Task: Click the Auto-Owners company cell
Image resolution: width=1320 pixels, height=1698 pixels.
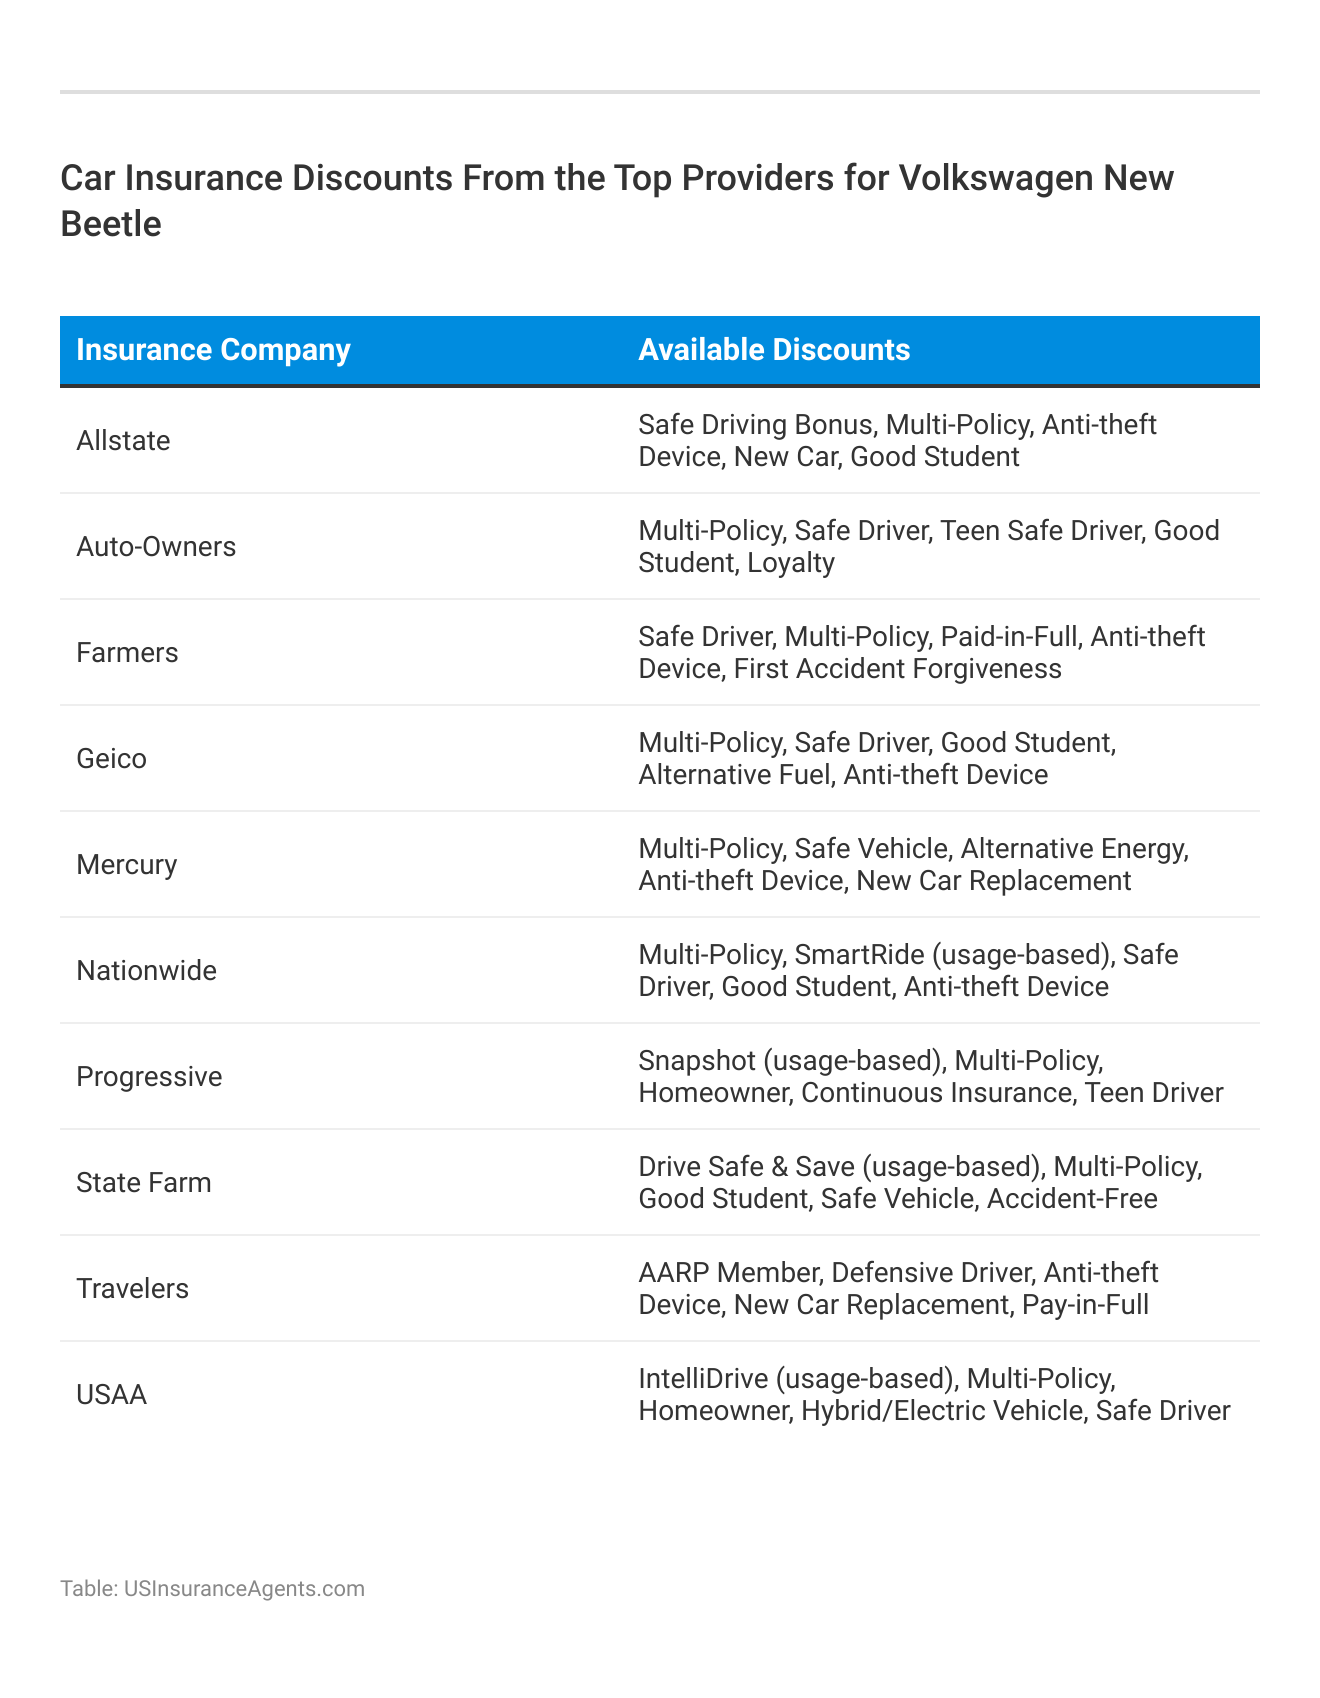Action: 156,547
